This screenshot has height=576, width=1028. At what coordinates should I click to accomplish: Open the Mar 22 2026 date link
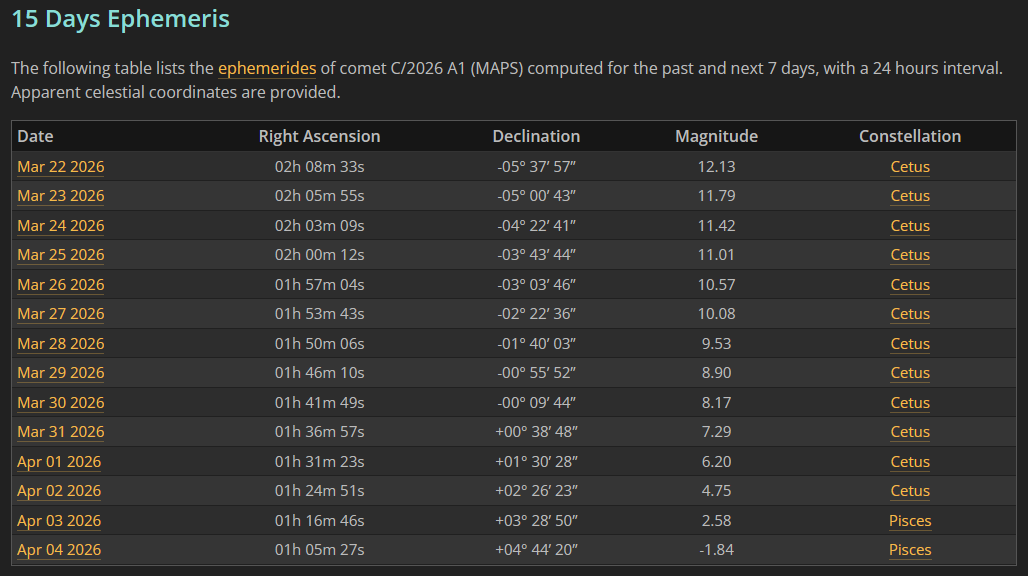tap(61, 167)
